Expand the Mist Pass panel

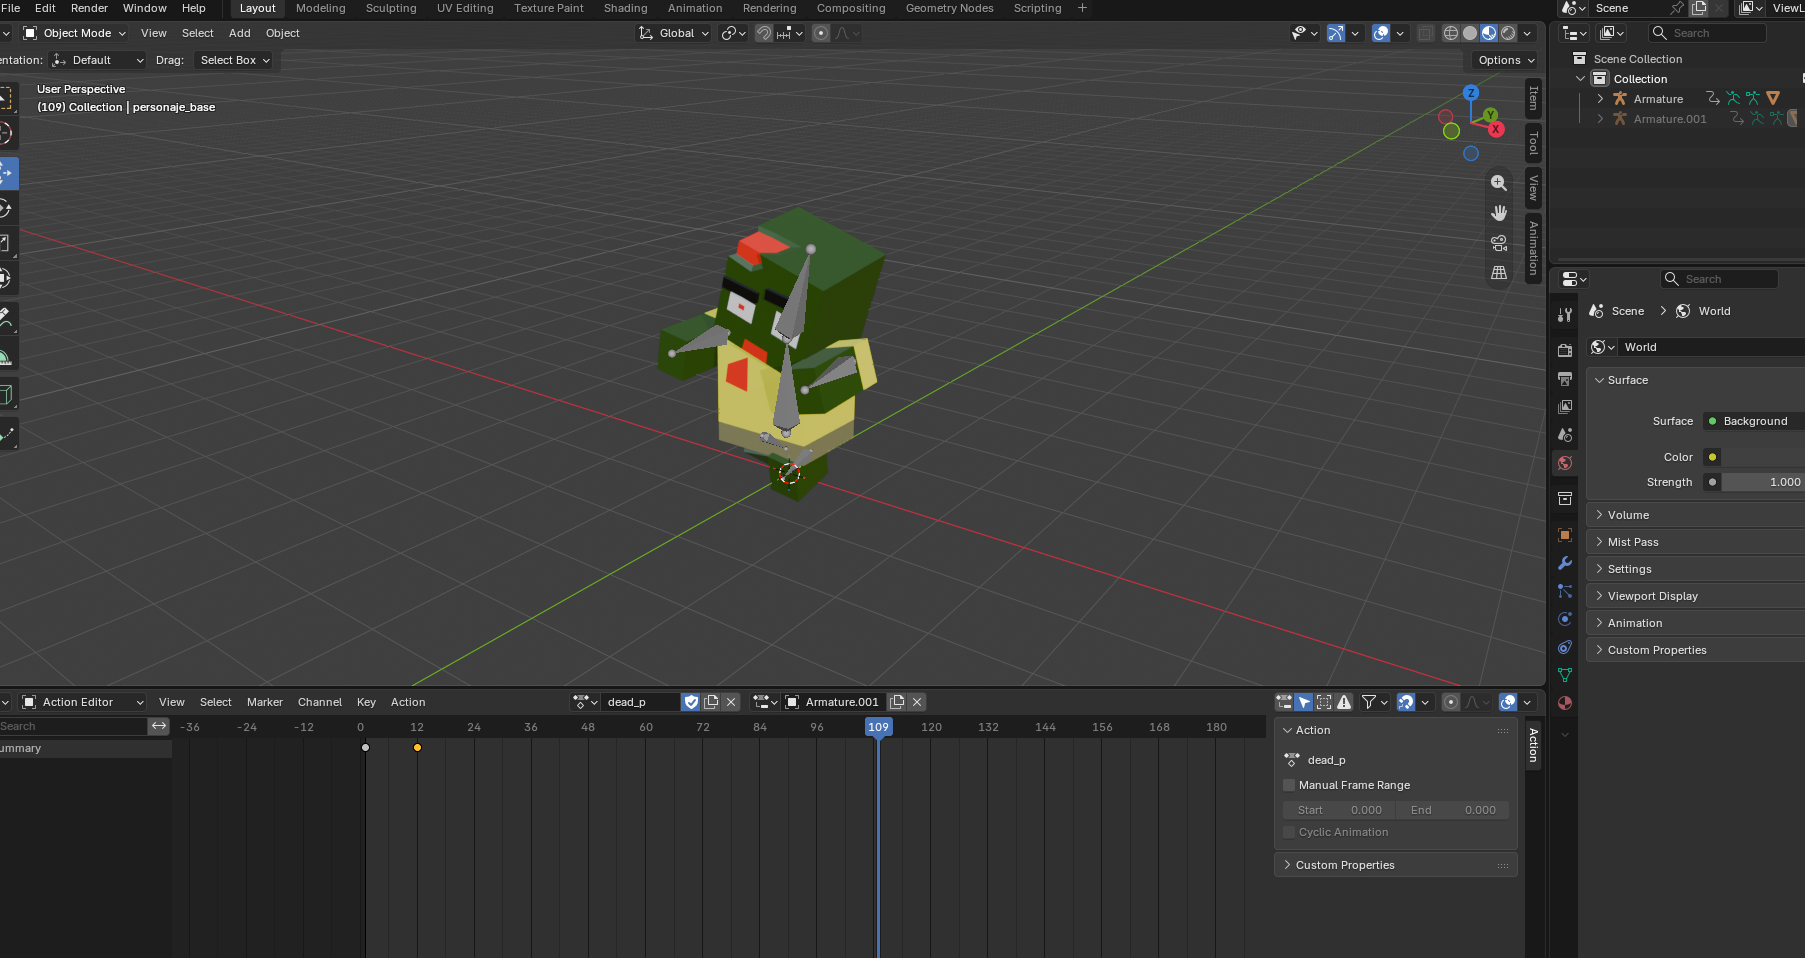tap(1632, 542)
